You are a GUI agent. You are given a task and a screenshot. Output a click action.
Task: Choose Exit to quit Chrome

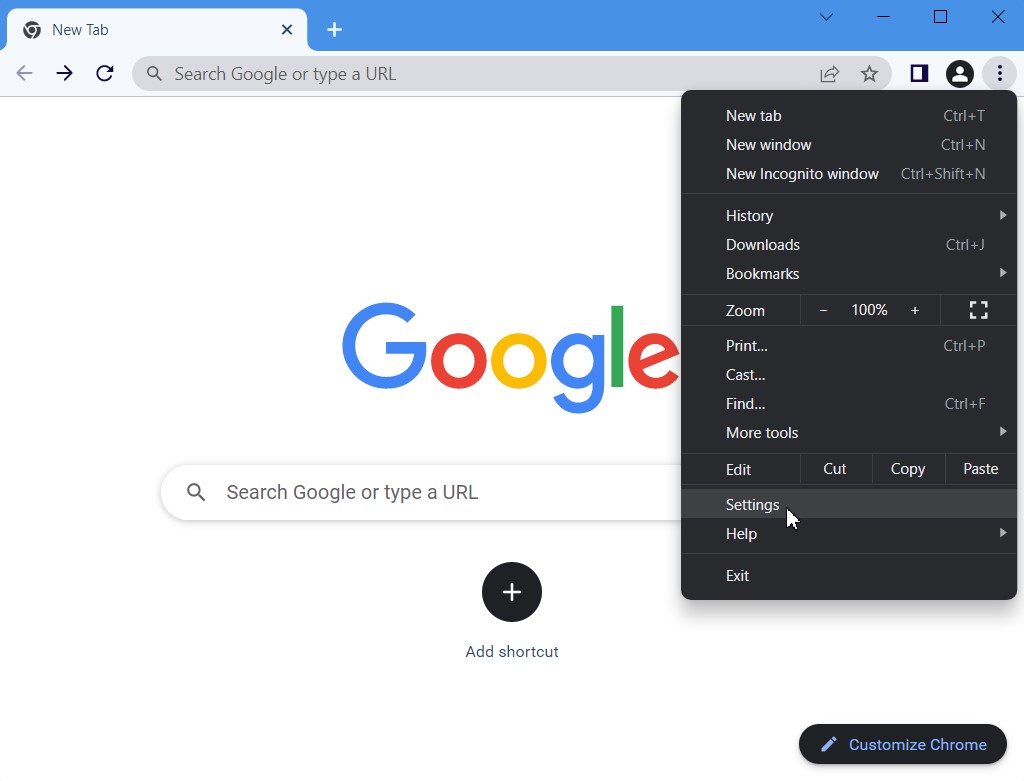pos(848,576)
